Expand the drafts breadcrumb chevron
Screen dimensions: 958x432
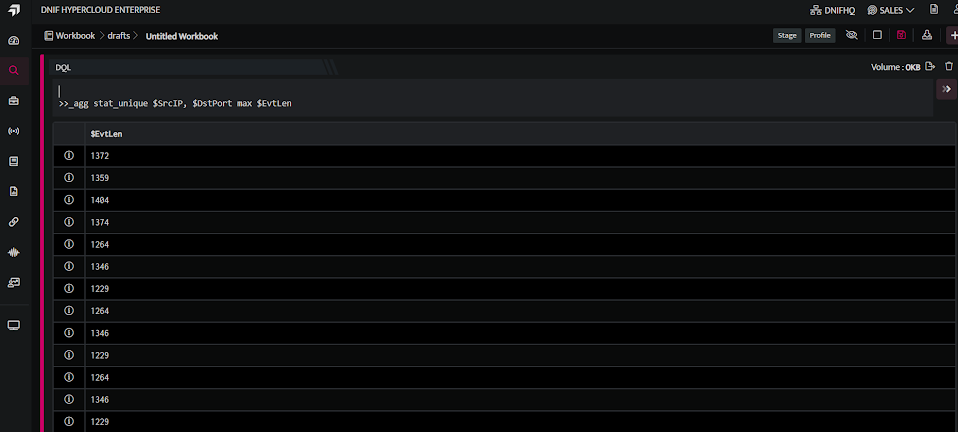coord(136,36)
